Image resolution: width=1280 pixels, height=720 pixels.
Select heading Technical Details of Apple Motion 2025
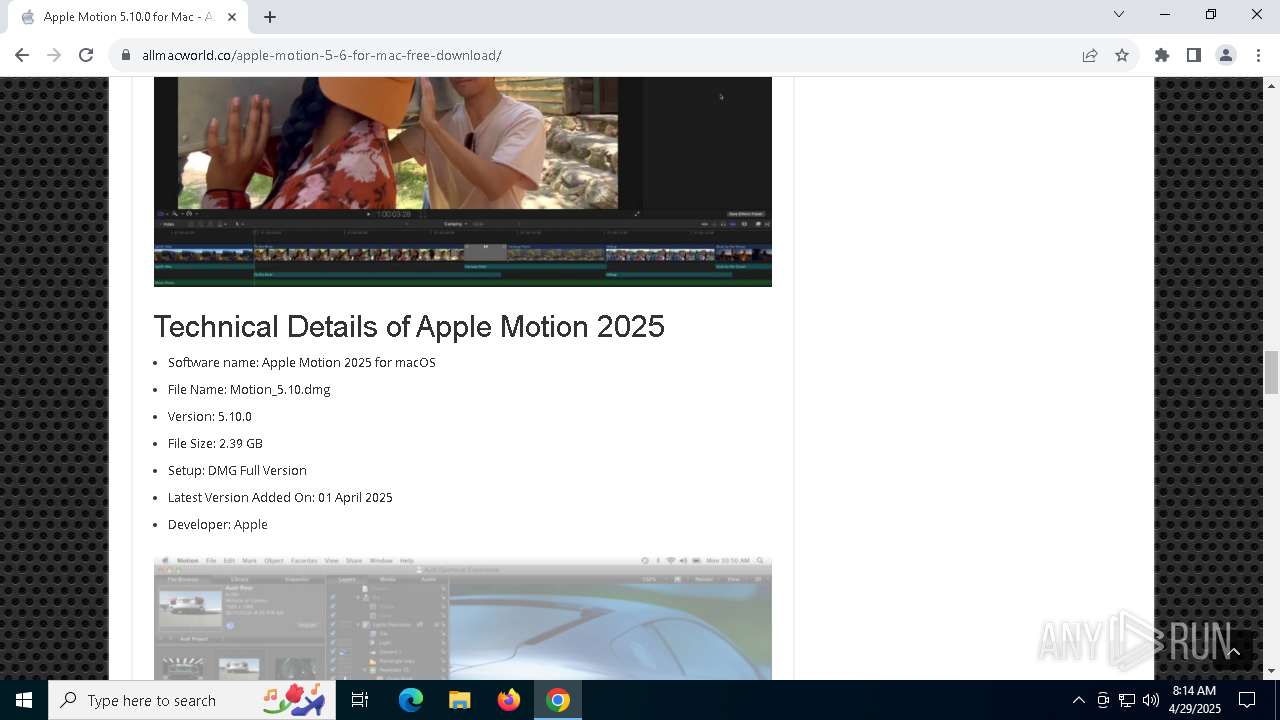(409, 326)
